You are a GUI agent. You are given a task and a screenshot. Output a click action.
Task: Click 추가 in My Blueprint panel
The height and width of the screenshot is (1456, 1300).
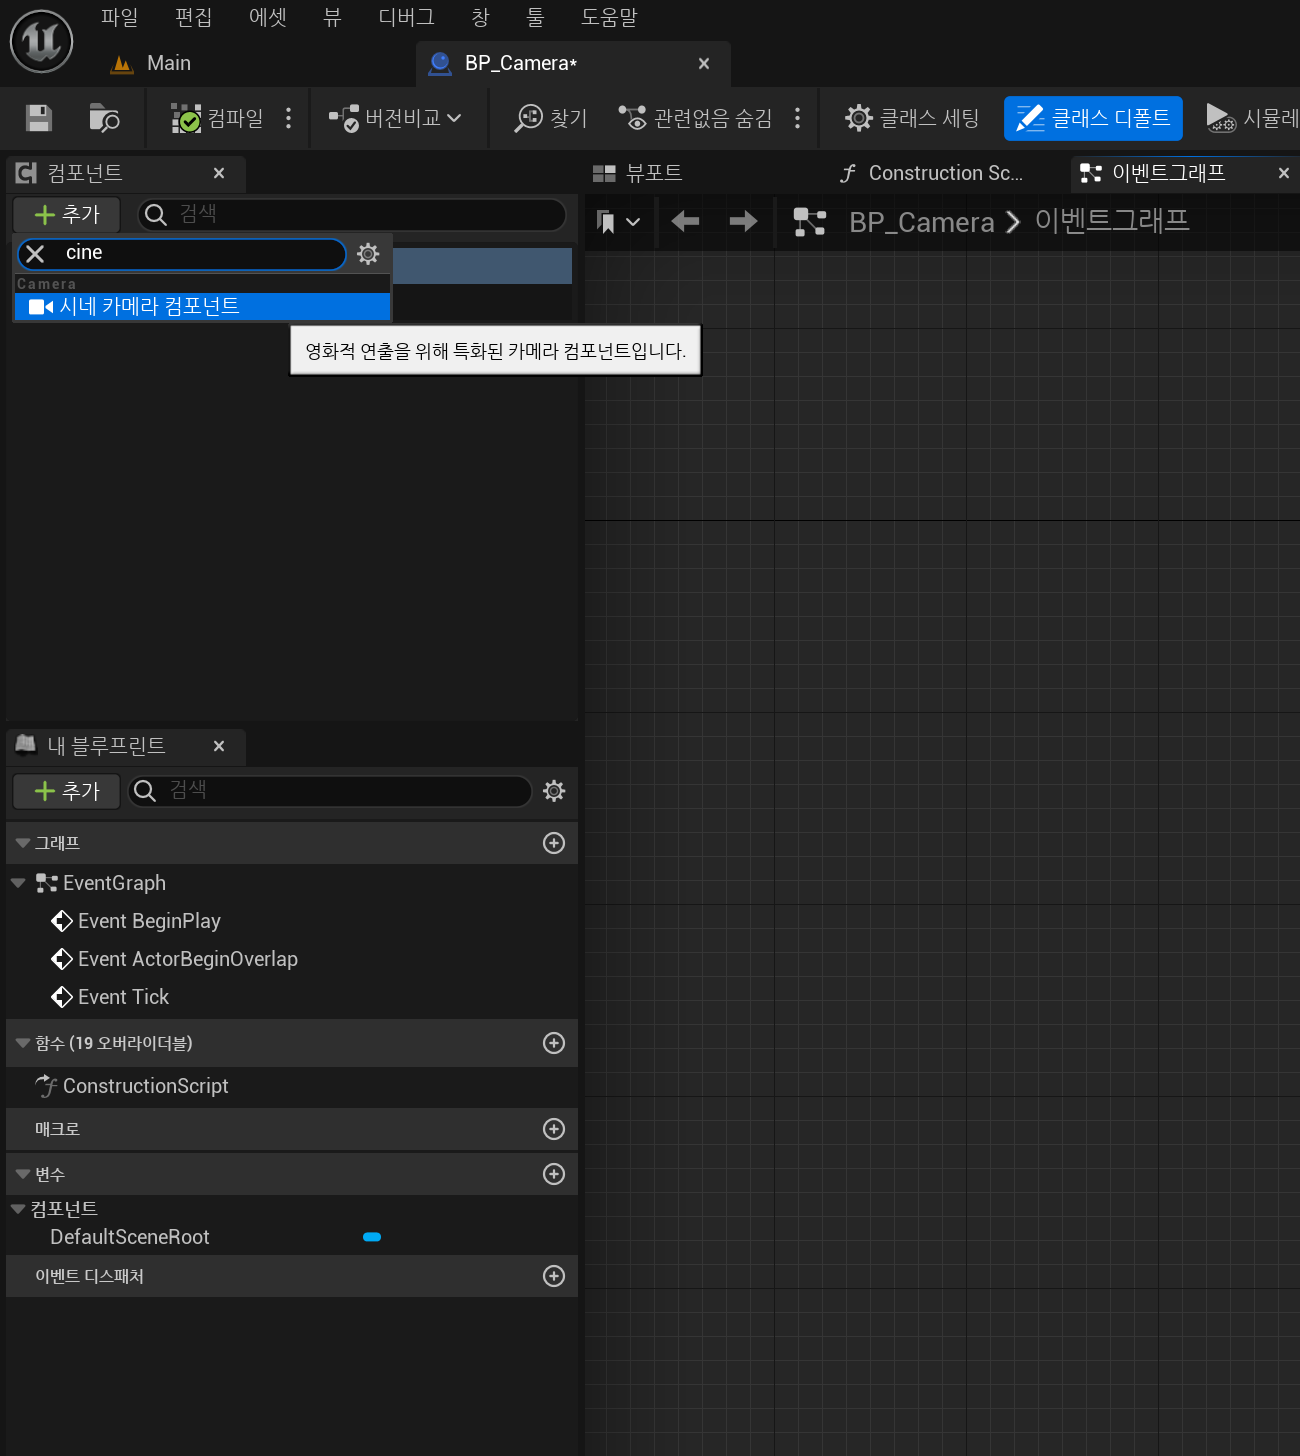(x=67, y=791)
